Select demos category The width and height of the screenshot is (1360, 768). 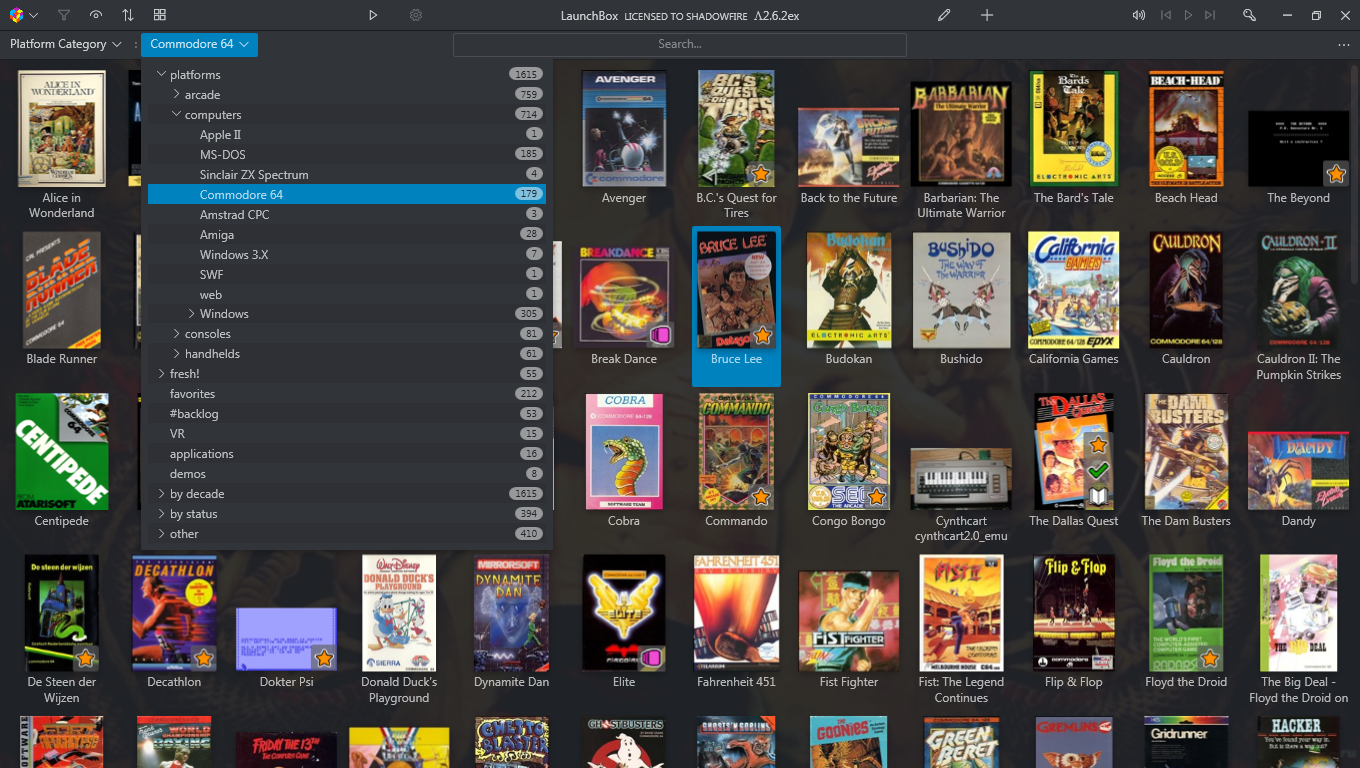tap(346, 474)
